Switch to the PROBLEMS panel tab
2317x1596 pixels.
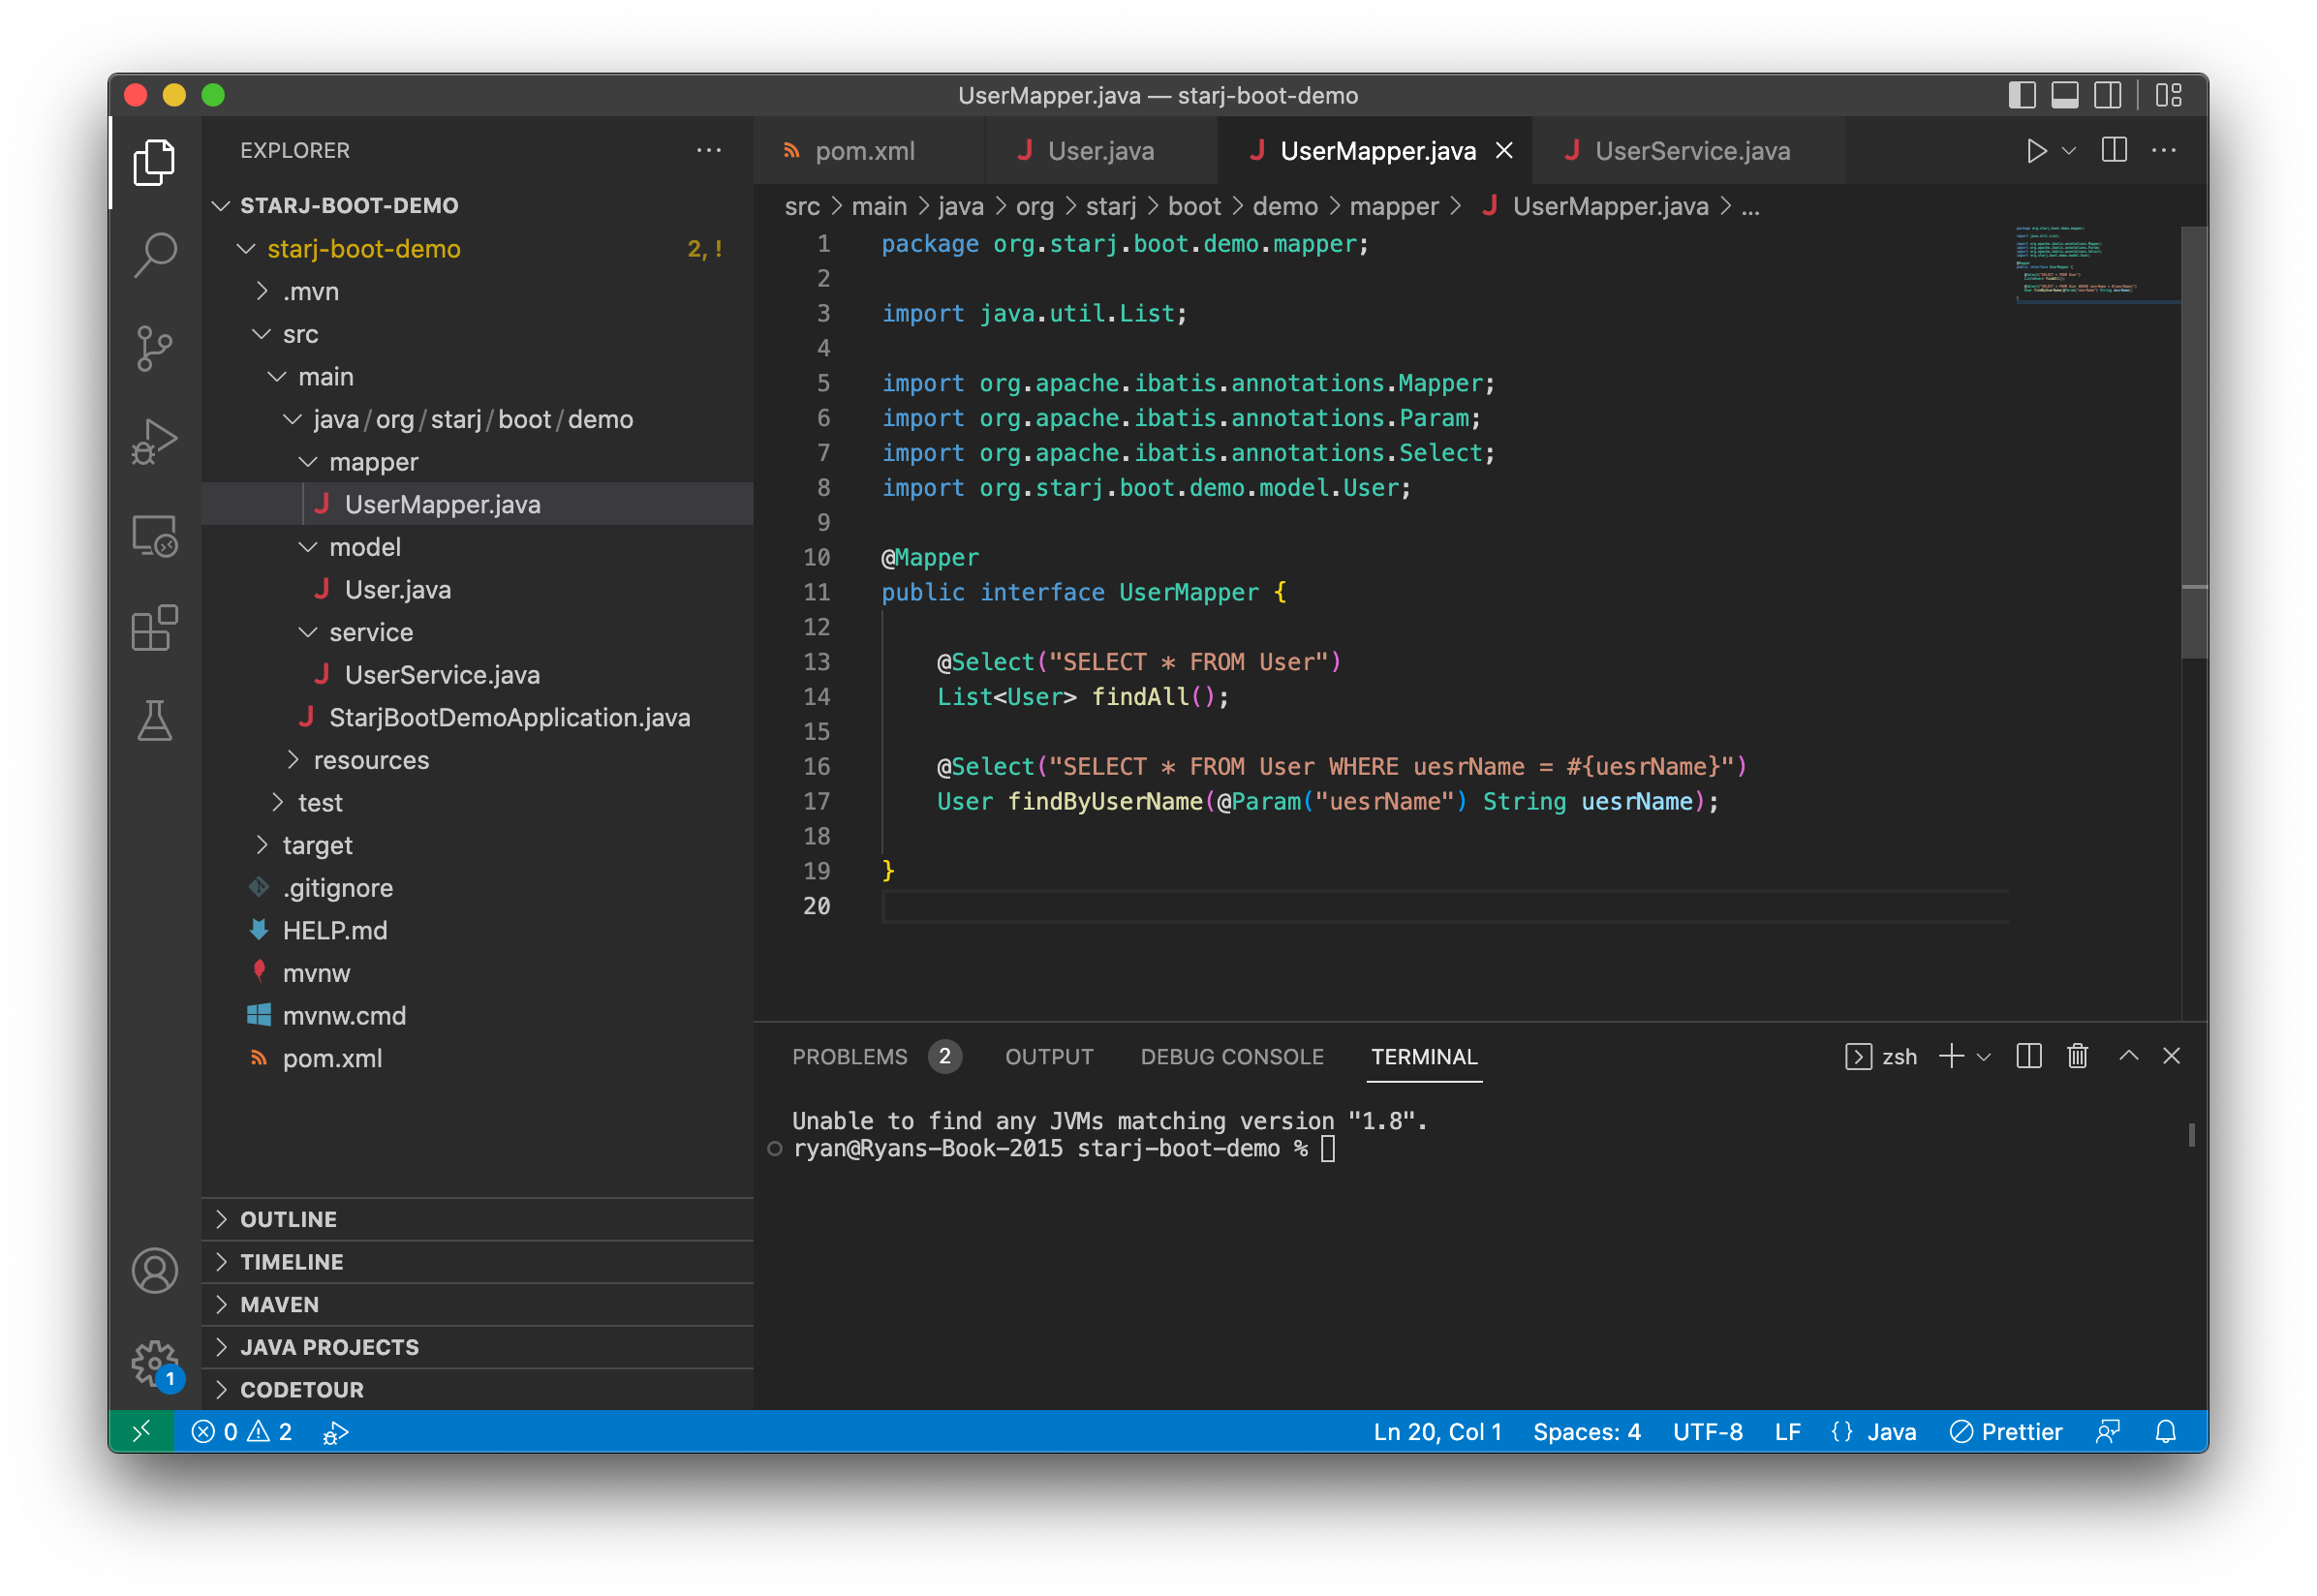point(849,1057)
